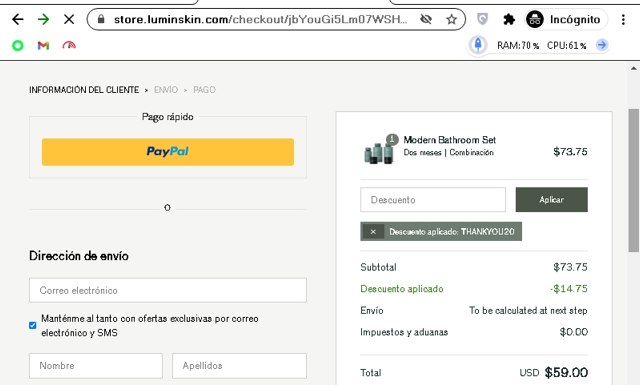Open the shield extension icon

coord(482,19)
